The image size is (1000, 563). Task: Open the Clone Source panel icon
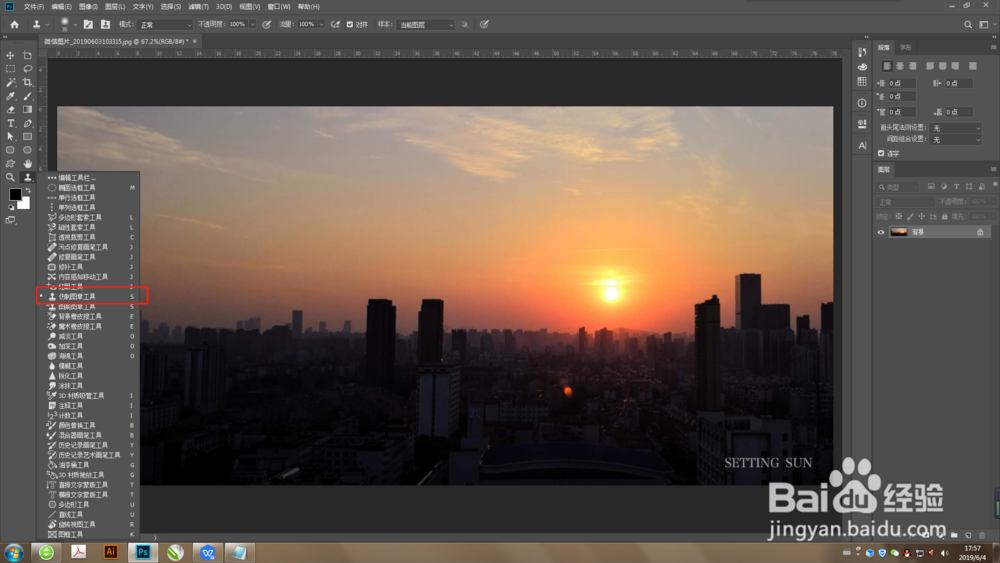[x=105, y=24]
